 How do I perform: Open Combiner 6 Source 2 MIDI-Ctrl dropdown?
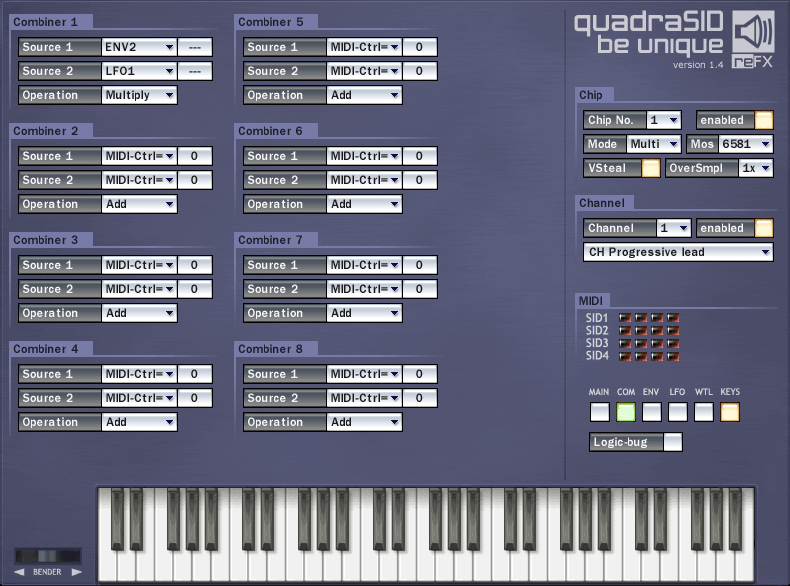[364, 180]
